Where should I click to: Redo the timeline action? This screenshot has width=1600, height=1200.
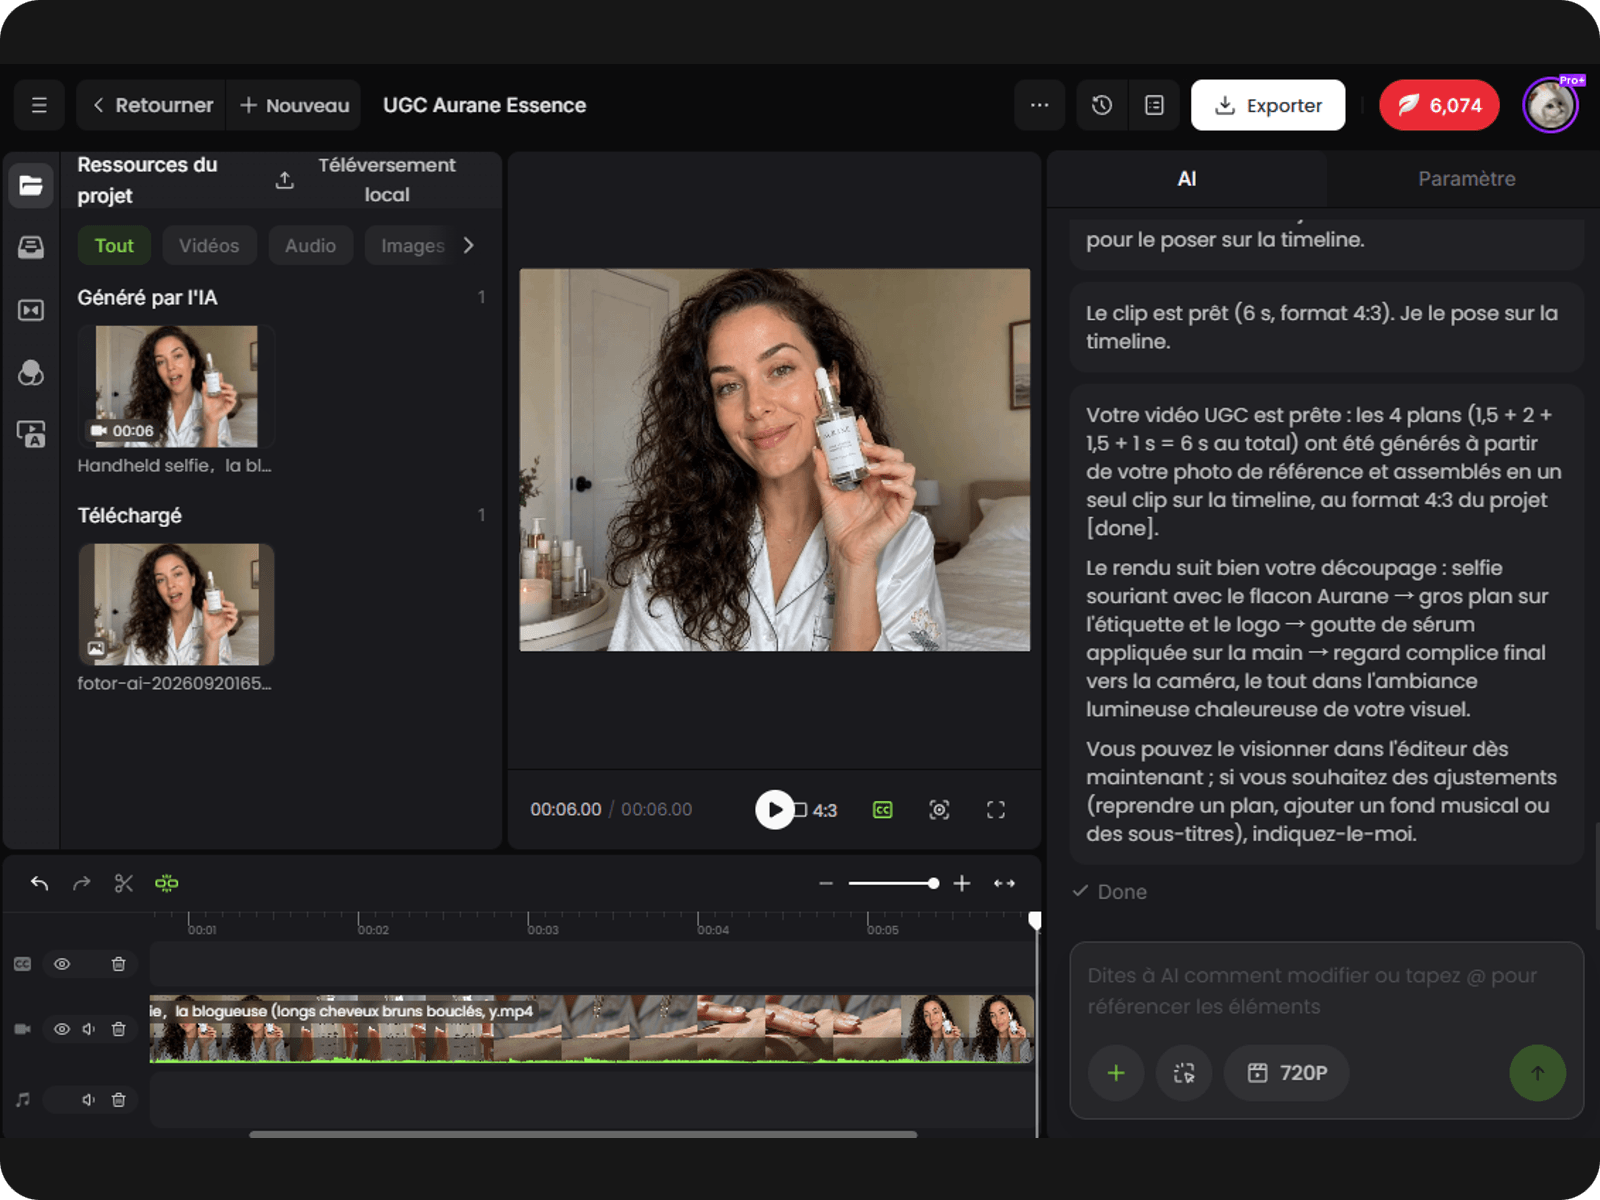[82, 883]
